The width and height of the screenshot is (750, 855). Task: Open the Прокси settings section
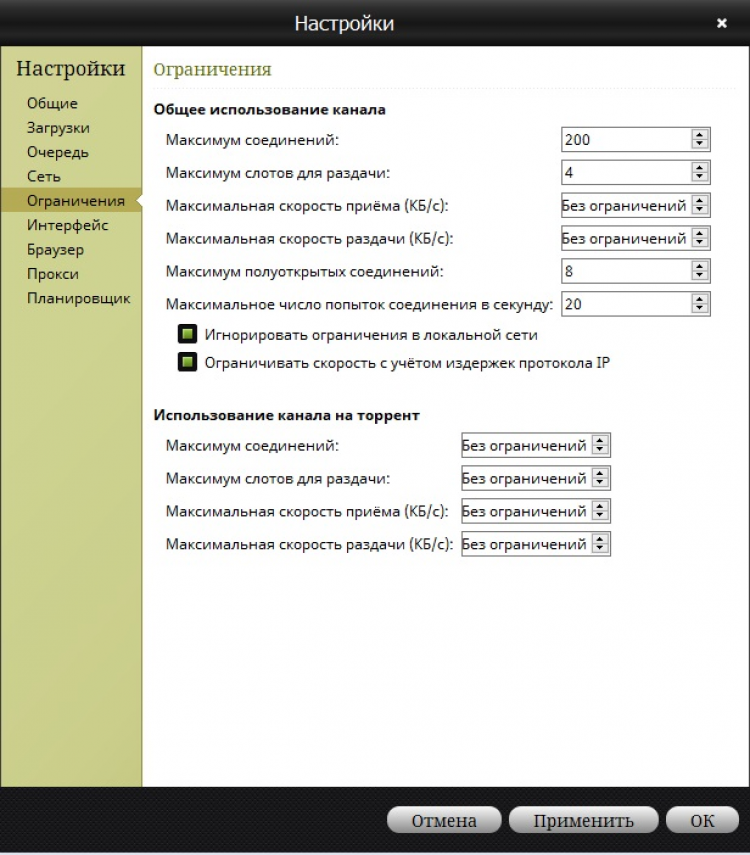tap(52, 274)
